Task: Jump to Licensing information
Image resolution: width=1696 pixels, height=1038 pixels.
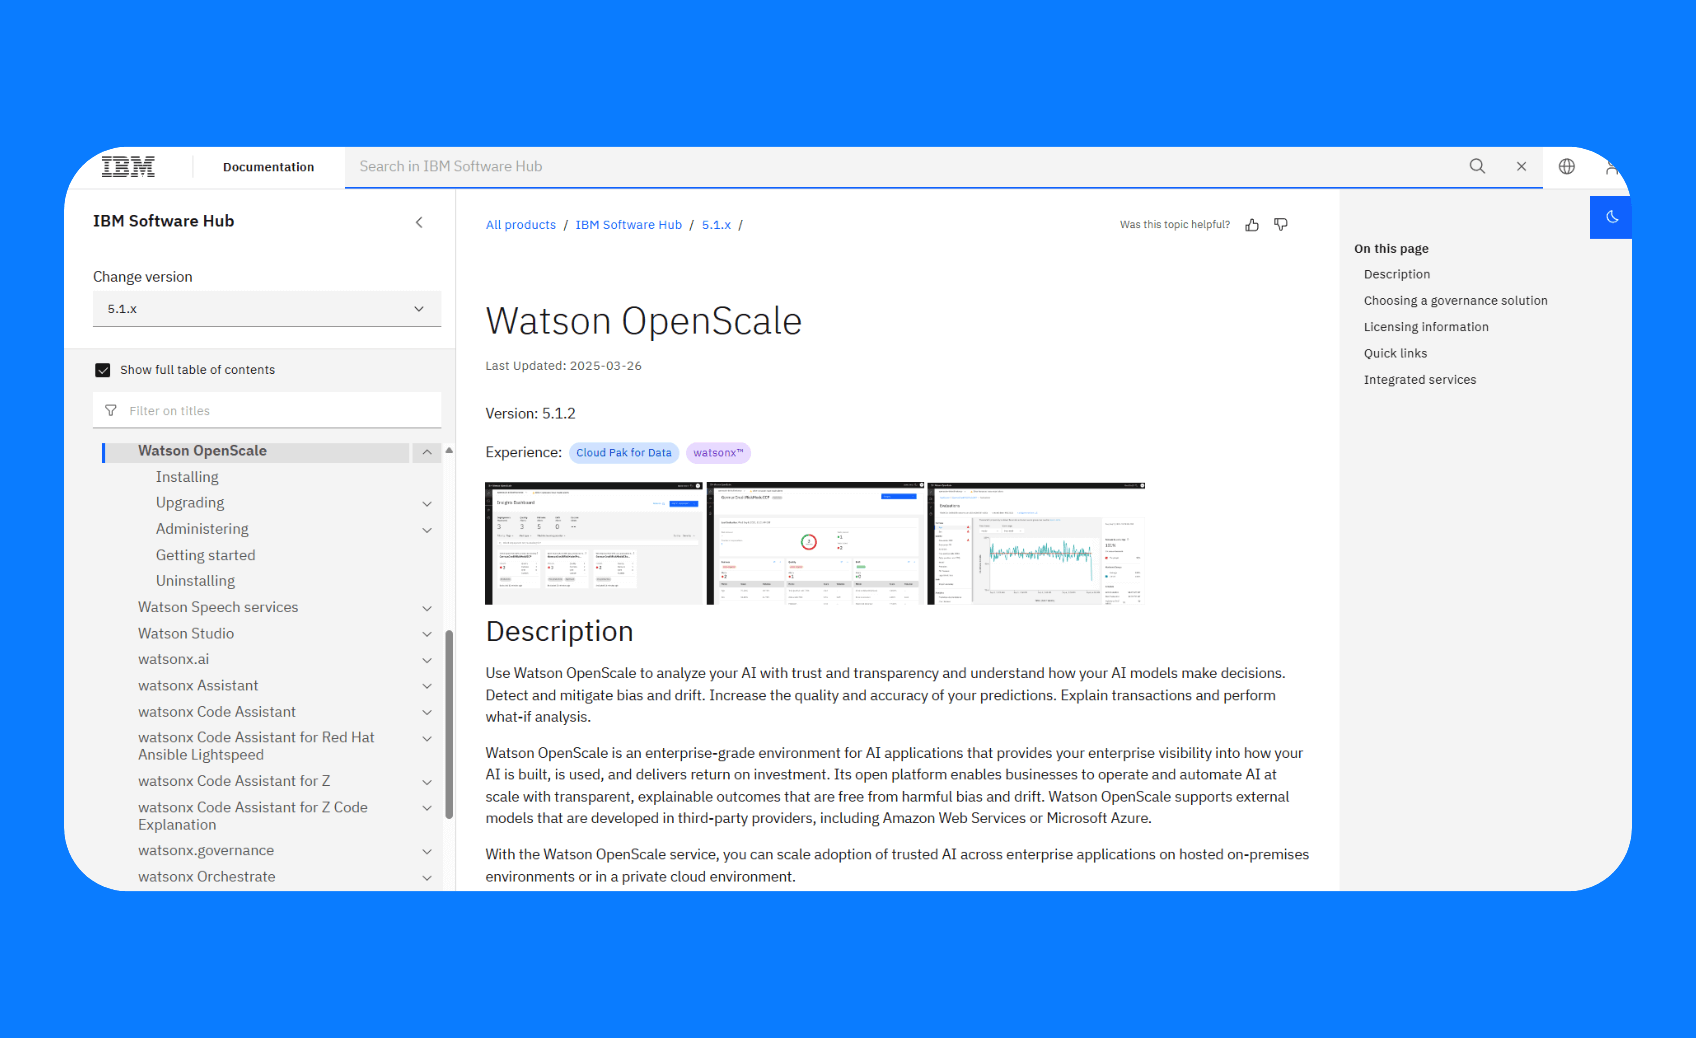Action: [x=1426, y=327]
